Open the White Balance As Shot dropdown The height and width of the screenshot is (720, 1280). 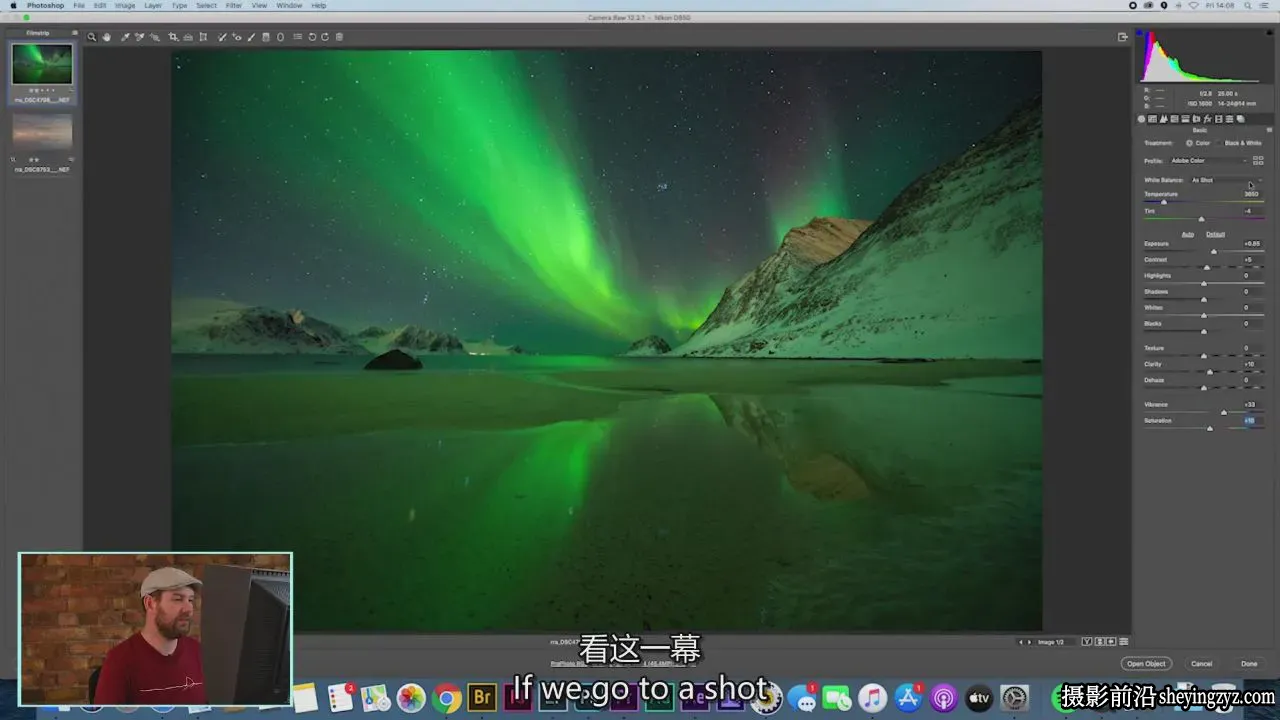pyautogui.click(x=1226, y=180)
